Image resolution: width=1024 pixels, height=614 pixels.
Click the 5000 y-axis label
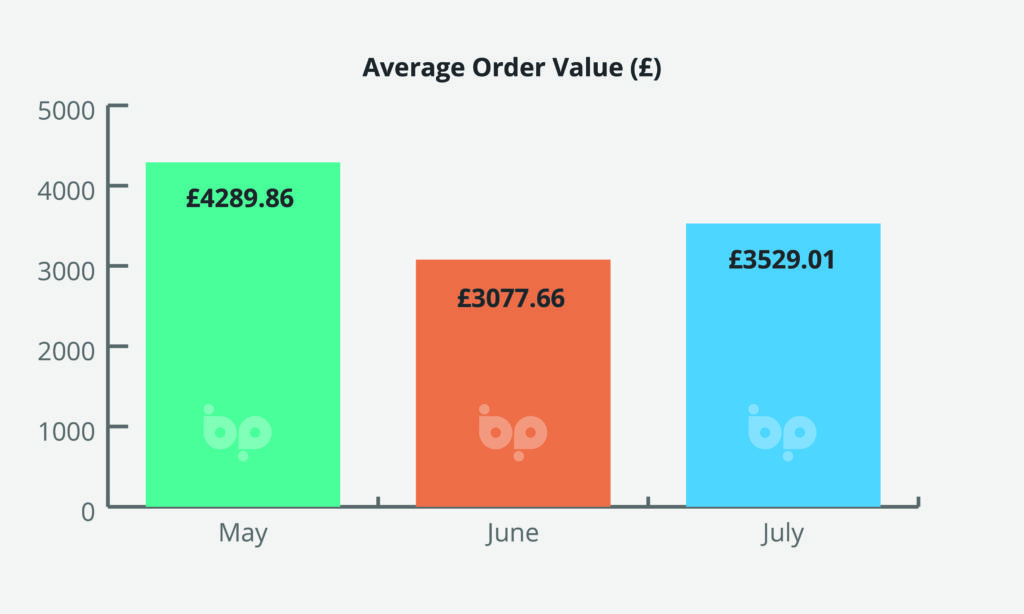pos(66,111)
